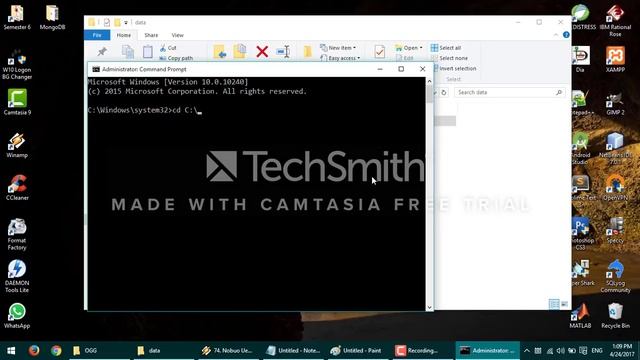
Task: Launch DAEMON Tools Lite shortcut
Action: [17, 276]
